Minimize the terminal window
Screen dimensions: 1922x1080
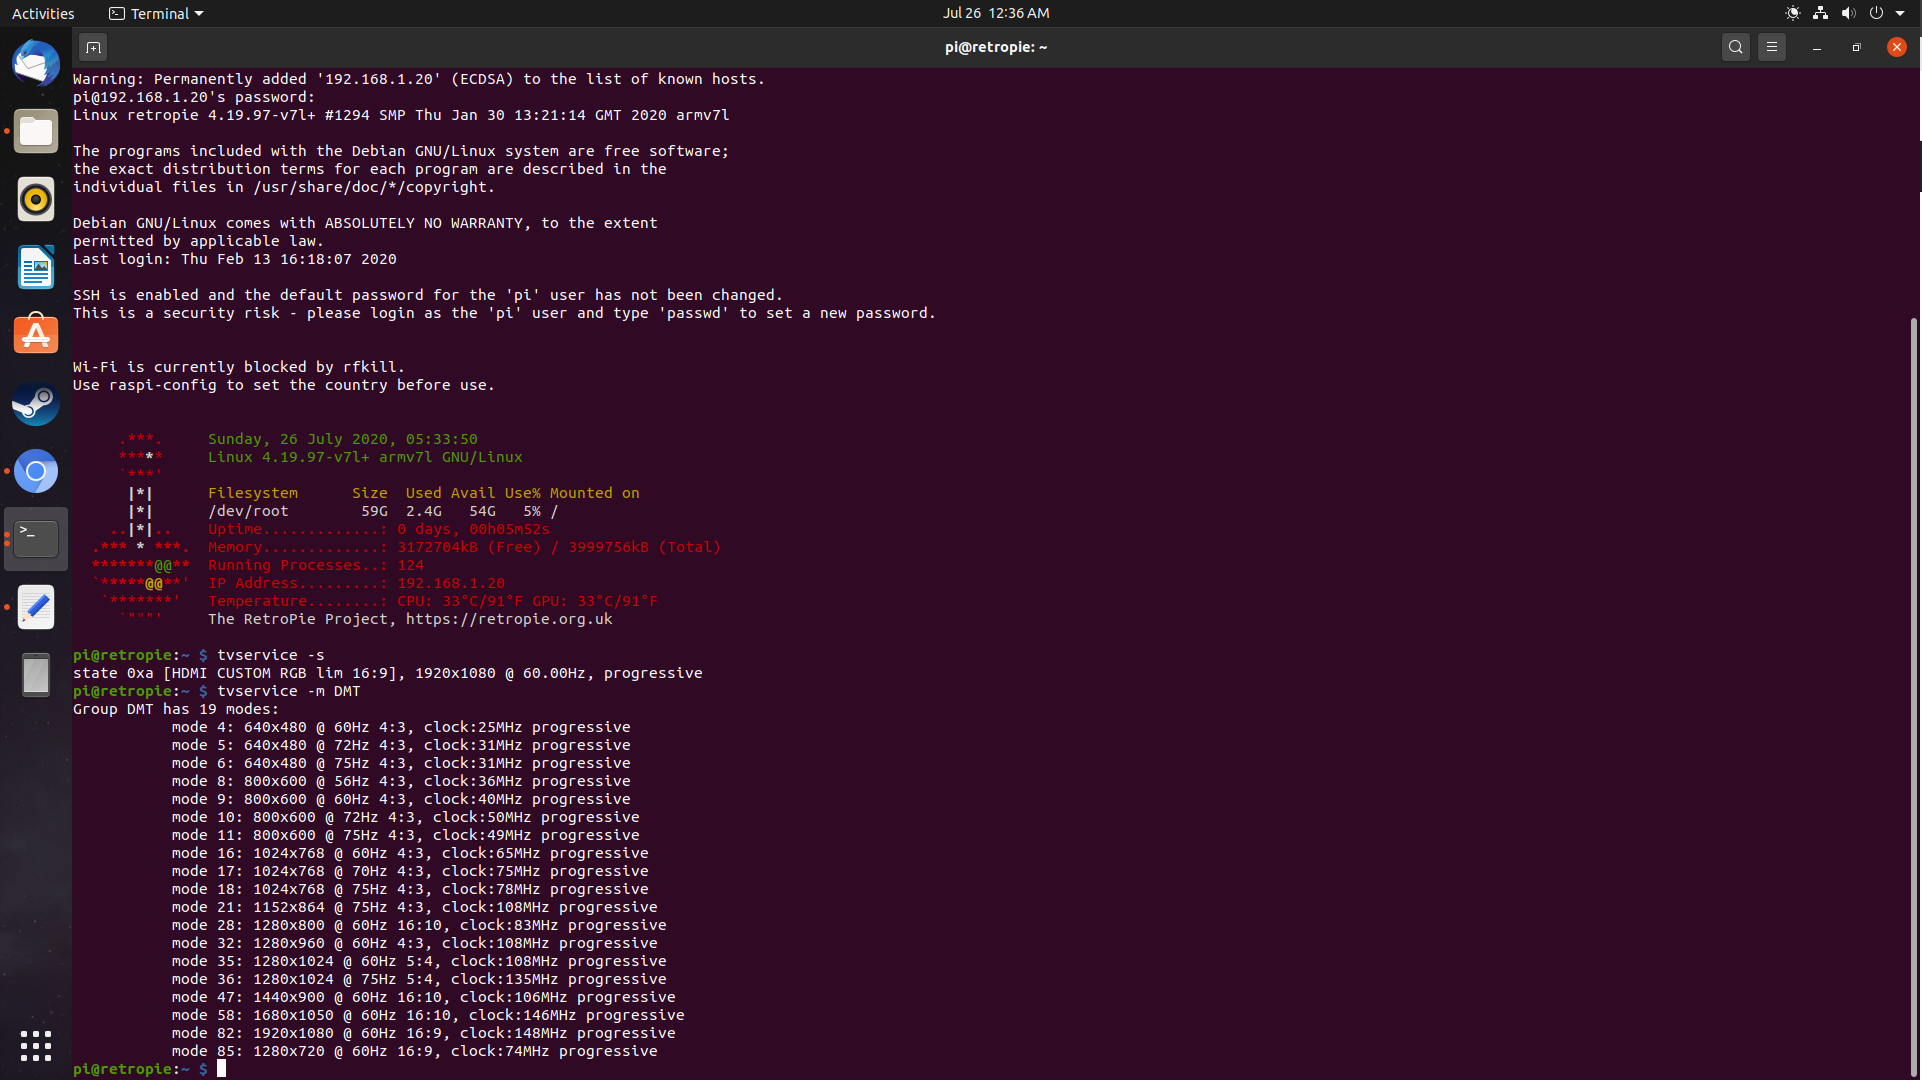pos(1817,47)
